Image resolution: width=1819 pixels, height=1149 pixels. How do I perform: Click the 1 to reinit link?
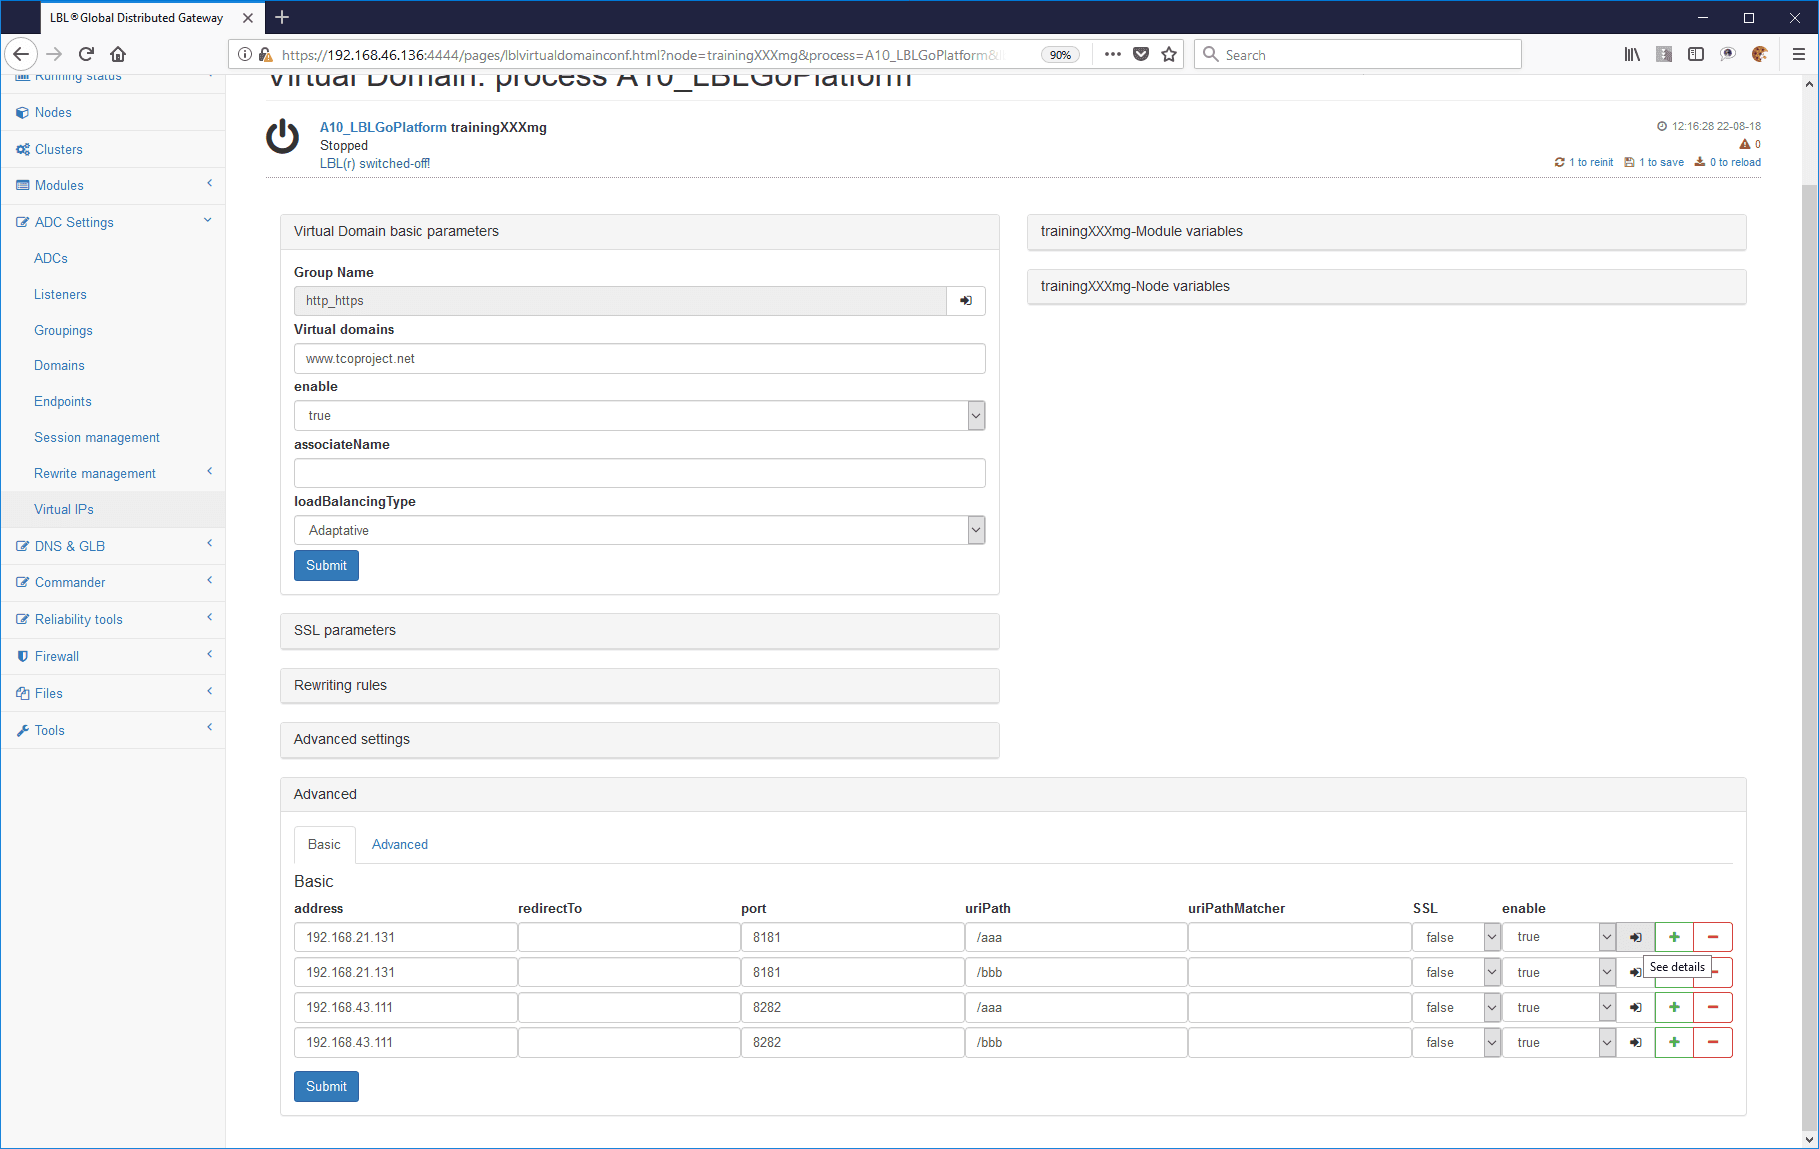click(x=1584, y=162)
